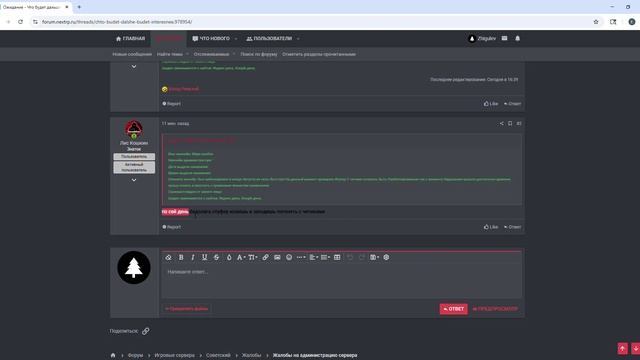Click the red ОТВЕТ post reply button
This screenshot has width=640, height=360.
pyautogui.click(x=453, y=309)
